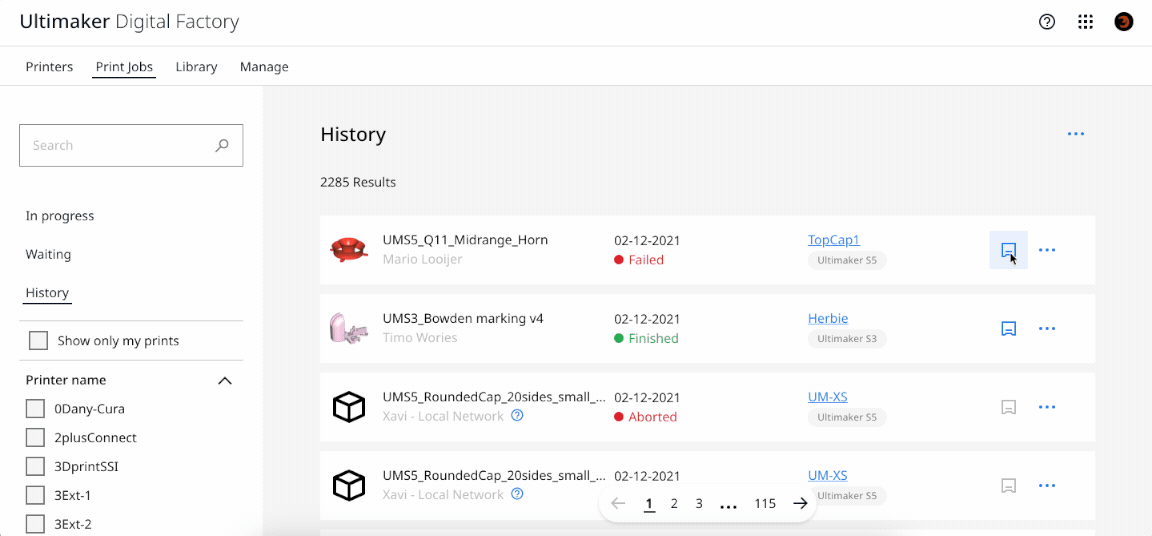Open note icon for UMS3_Bowden marking job
Viewport: 1152px width, 536px height.
coord(1008,329)
